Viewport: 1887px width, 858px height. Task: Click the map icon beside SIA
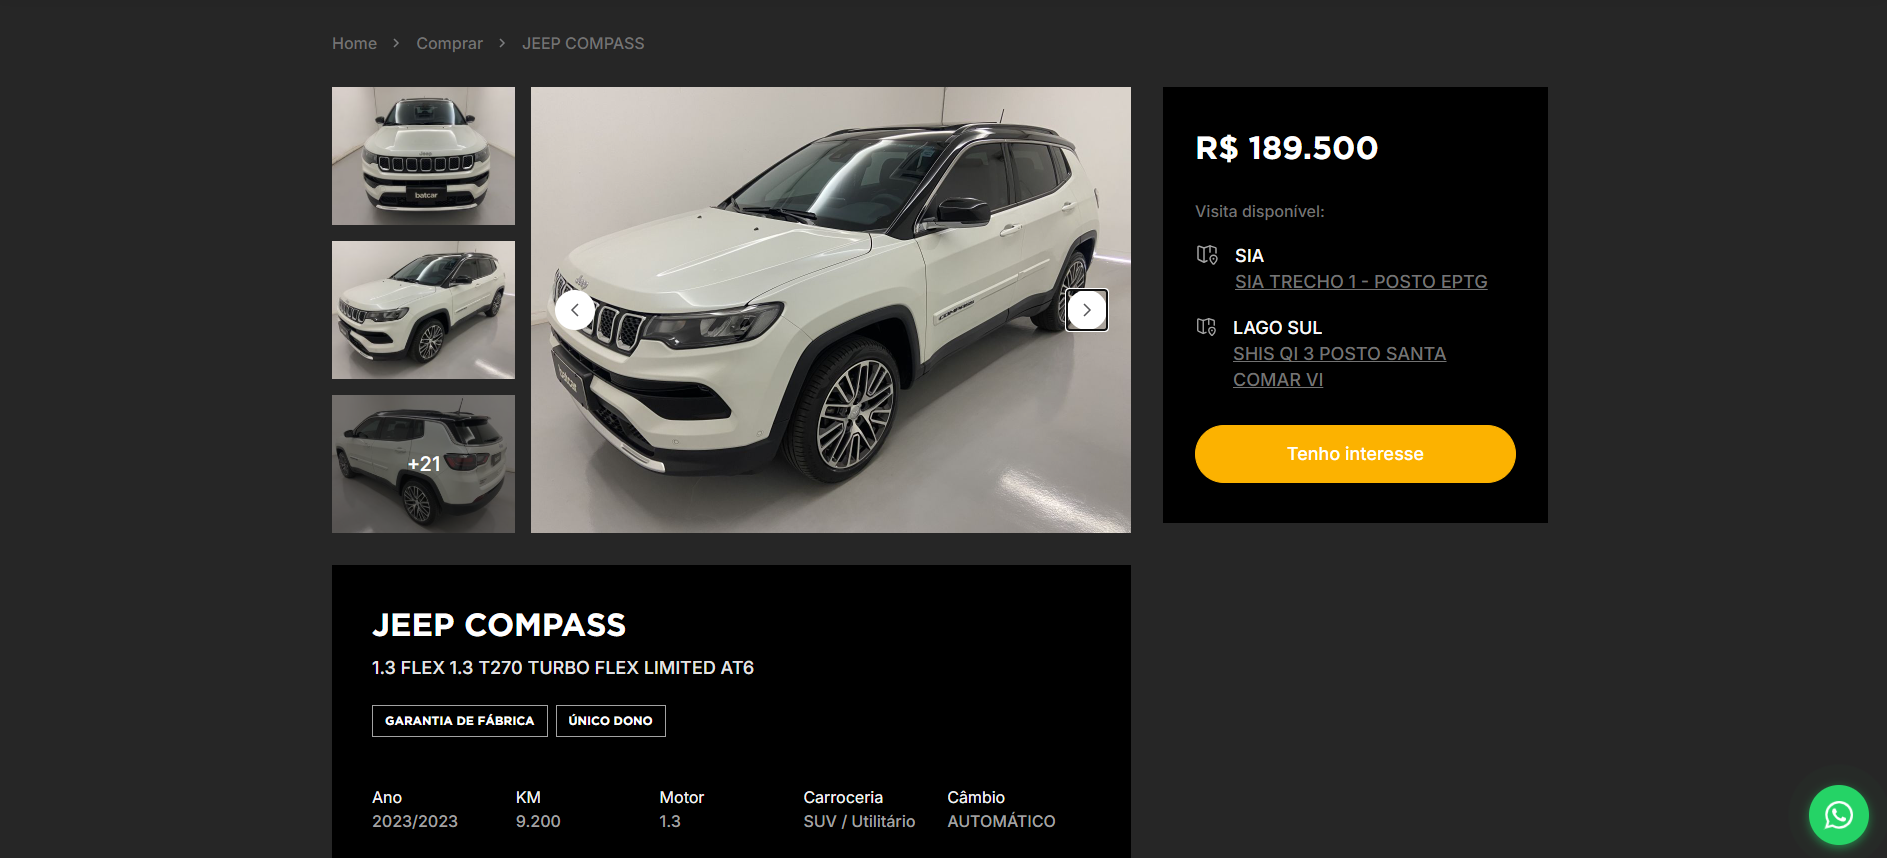click(1207, 255)
